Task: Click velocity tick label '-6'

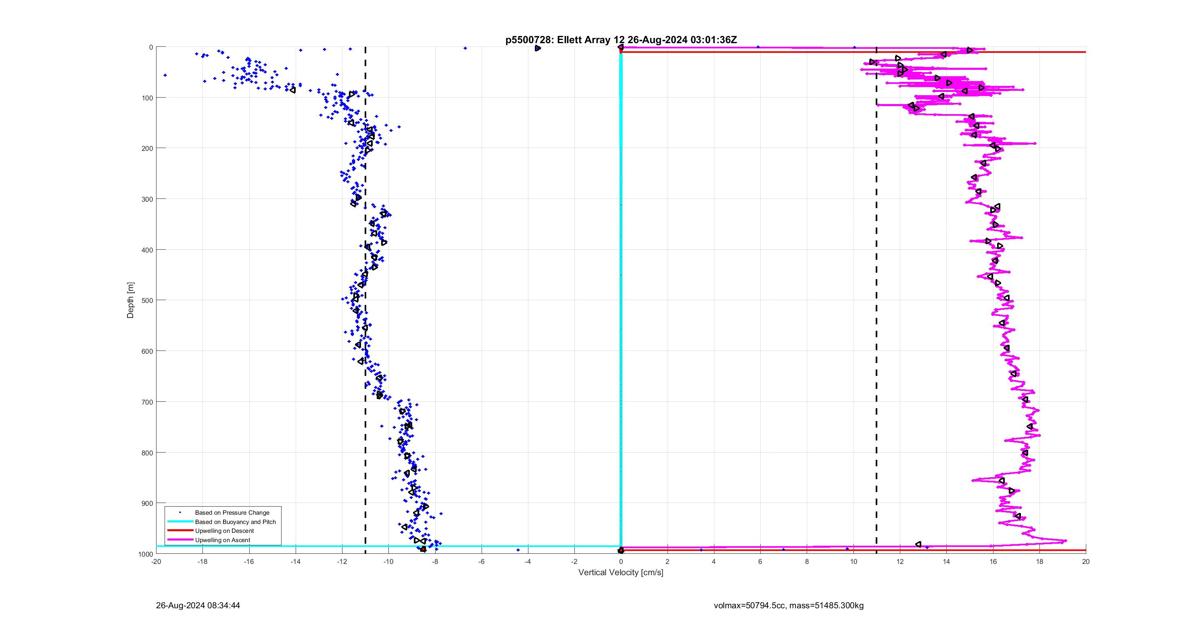Action: tap(481, 562)
